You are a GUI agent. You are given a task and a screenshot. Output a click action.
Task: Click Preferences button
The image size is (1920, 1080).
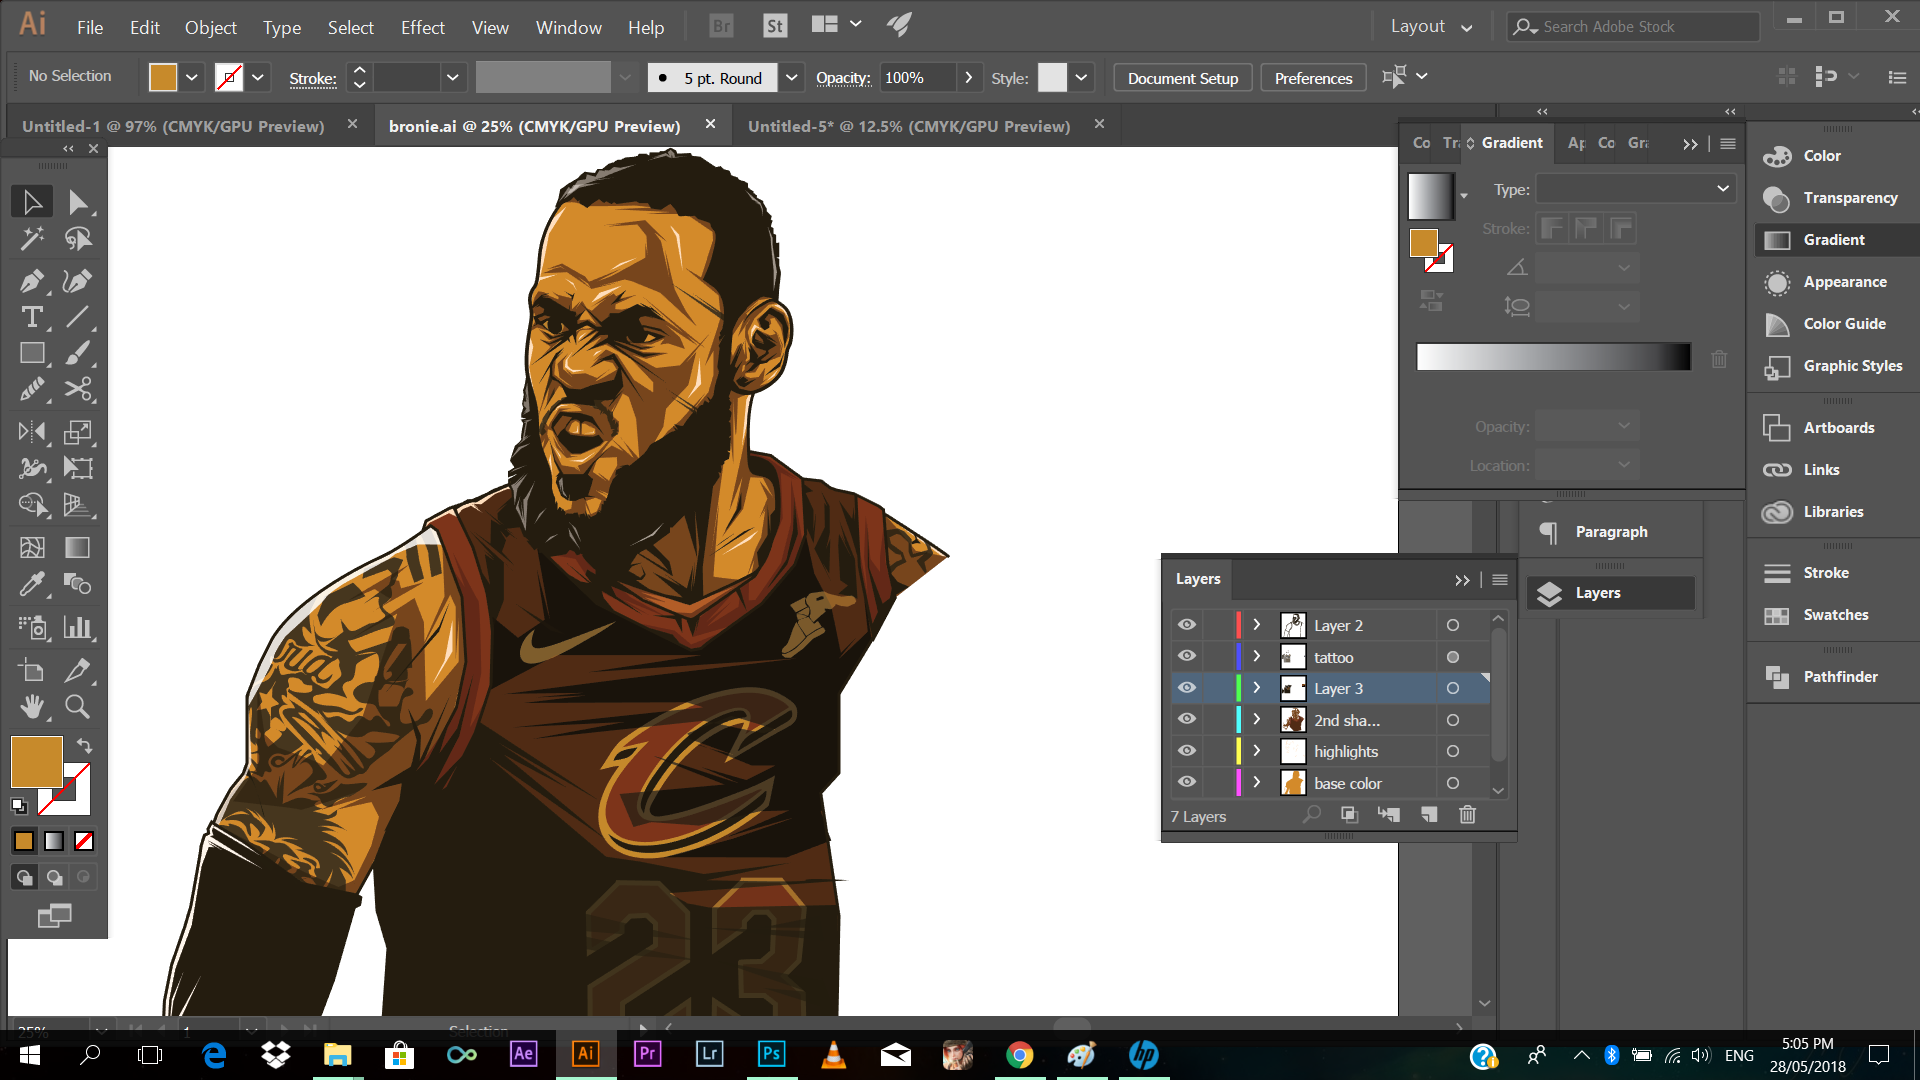(1313, 78)
